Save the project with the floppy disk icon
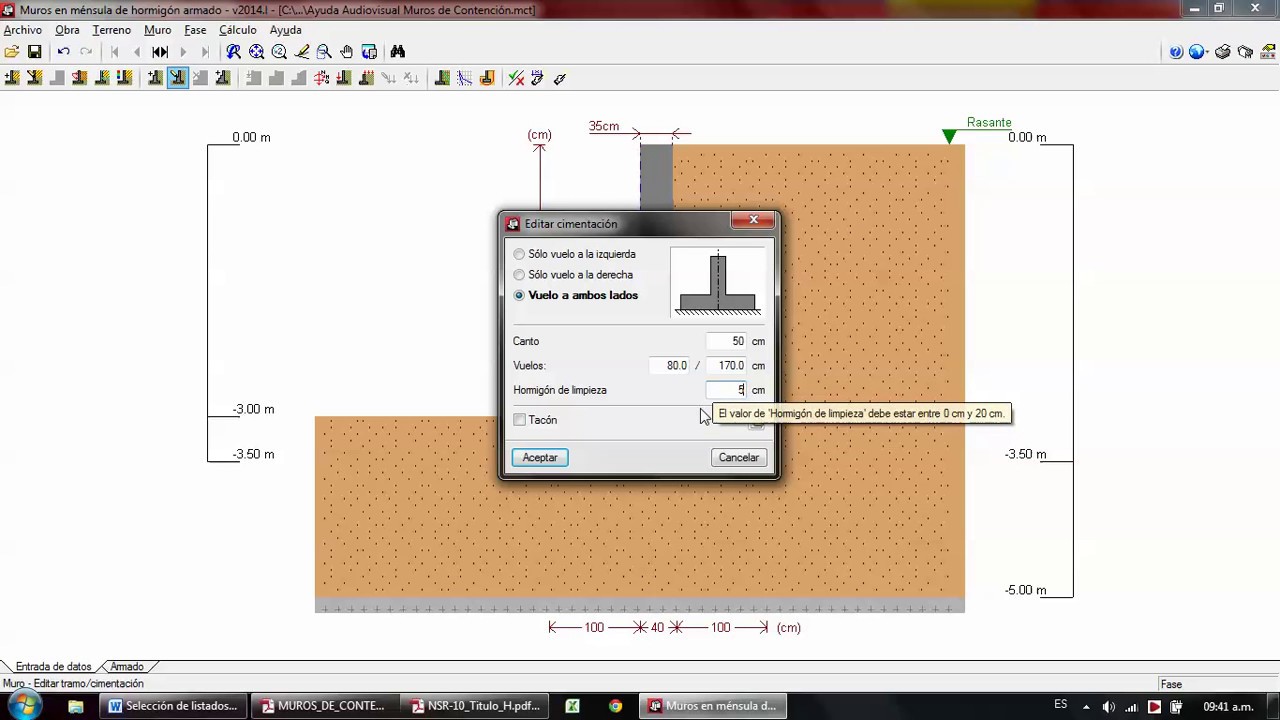Viewport: 1280px width, 720px height. [x=34, y=52]
